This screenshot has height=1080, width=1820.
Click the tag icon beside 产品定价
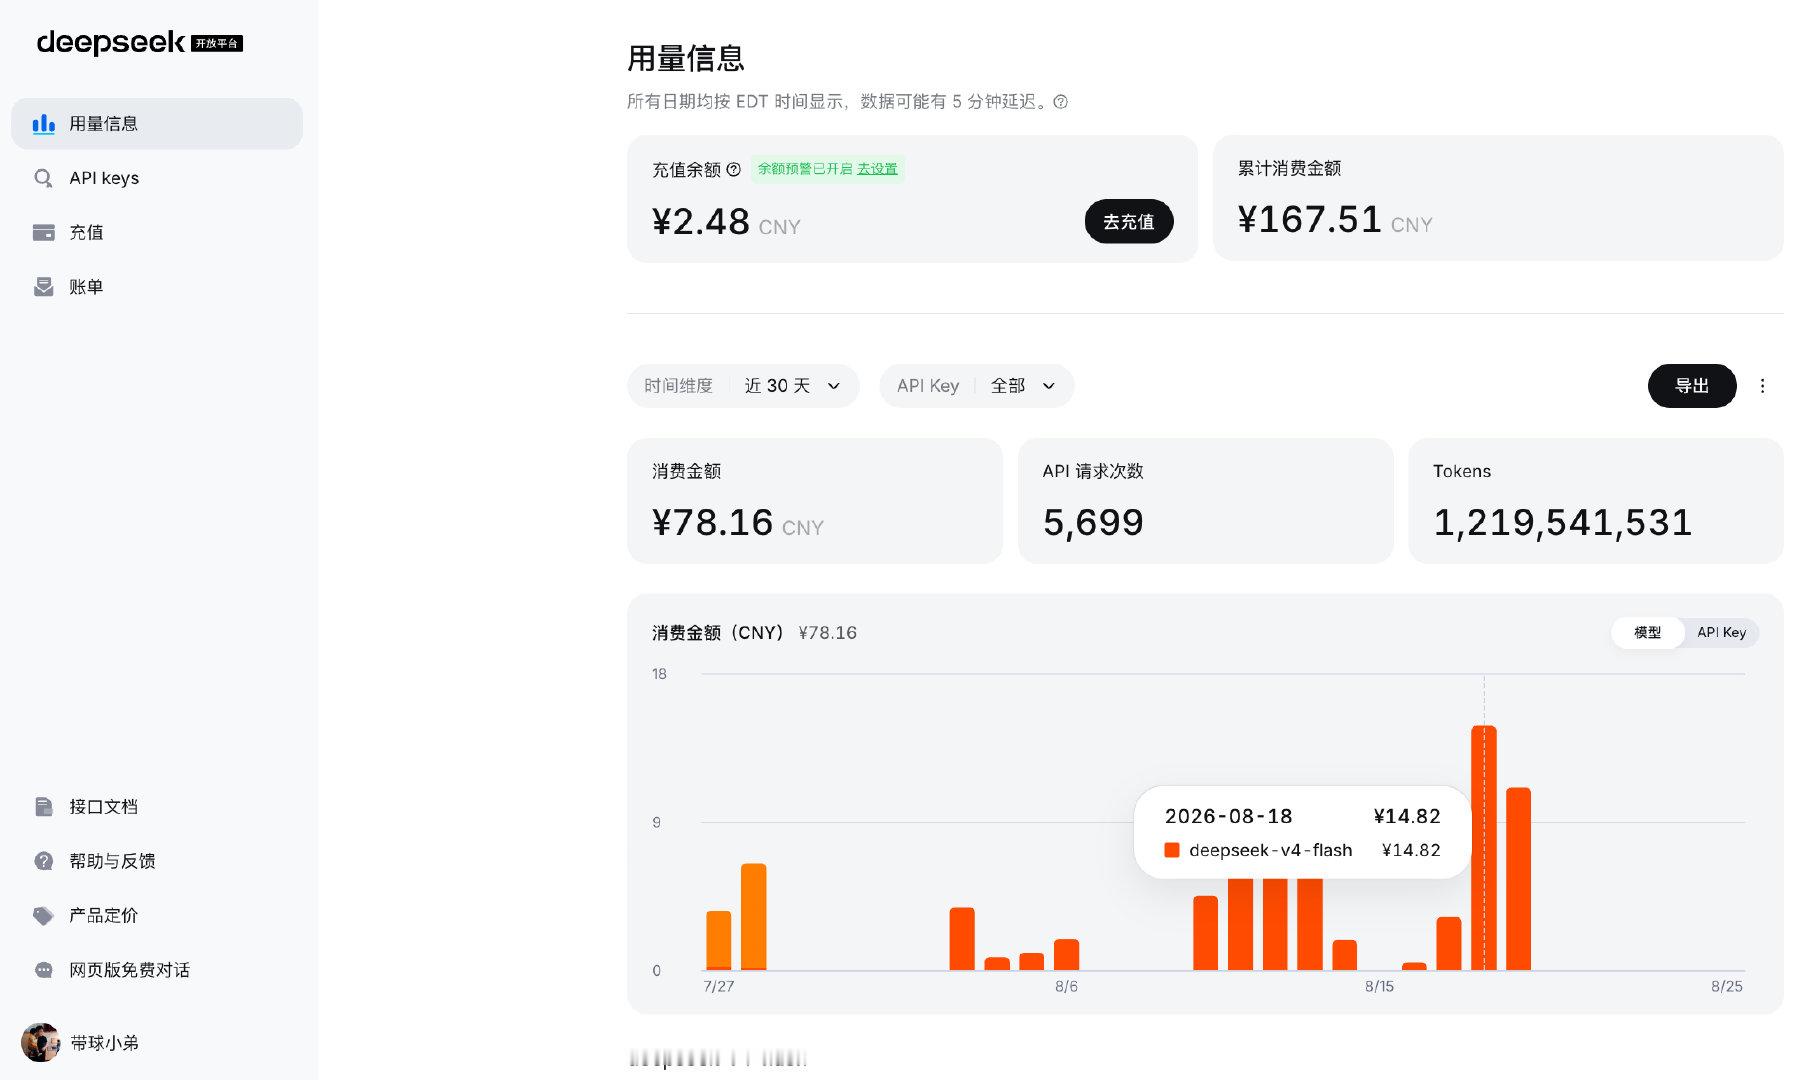[x=43, y=915]
